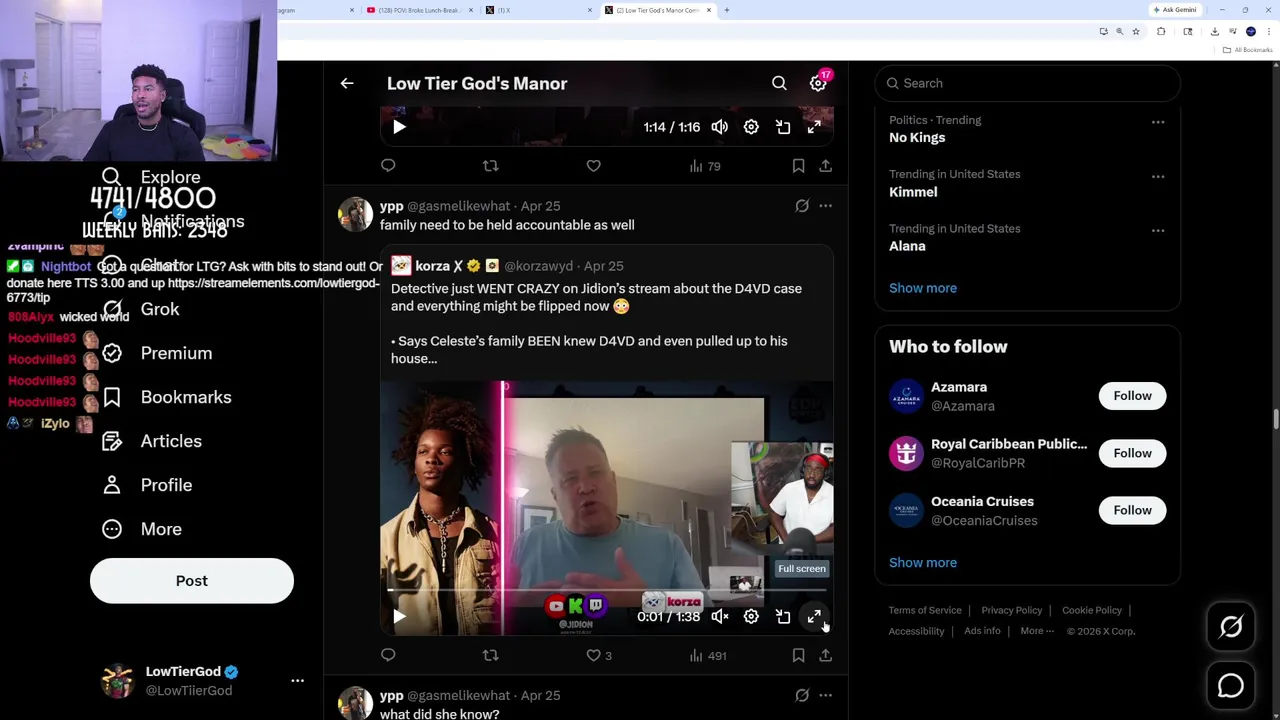Focus the Search field in right sidebar
Screen dimensions: 1280x720
coord(1027,84)
